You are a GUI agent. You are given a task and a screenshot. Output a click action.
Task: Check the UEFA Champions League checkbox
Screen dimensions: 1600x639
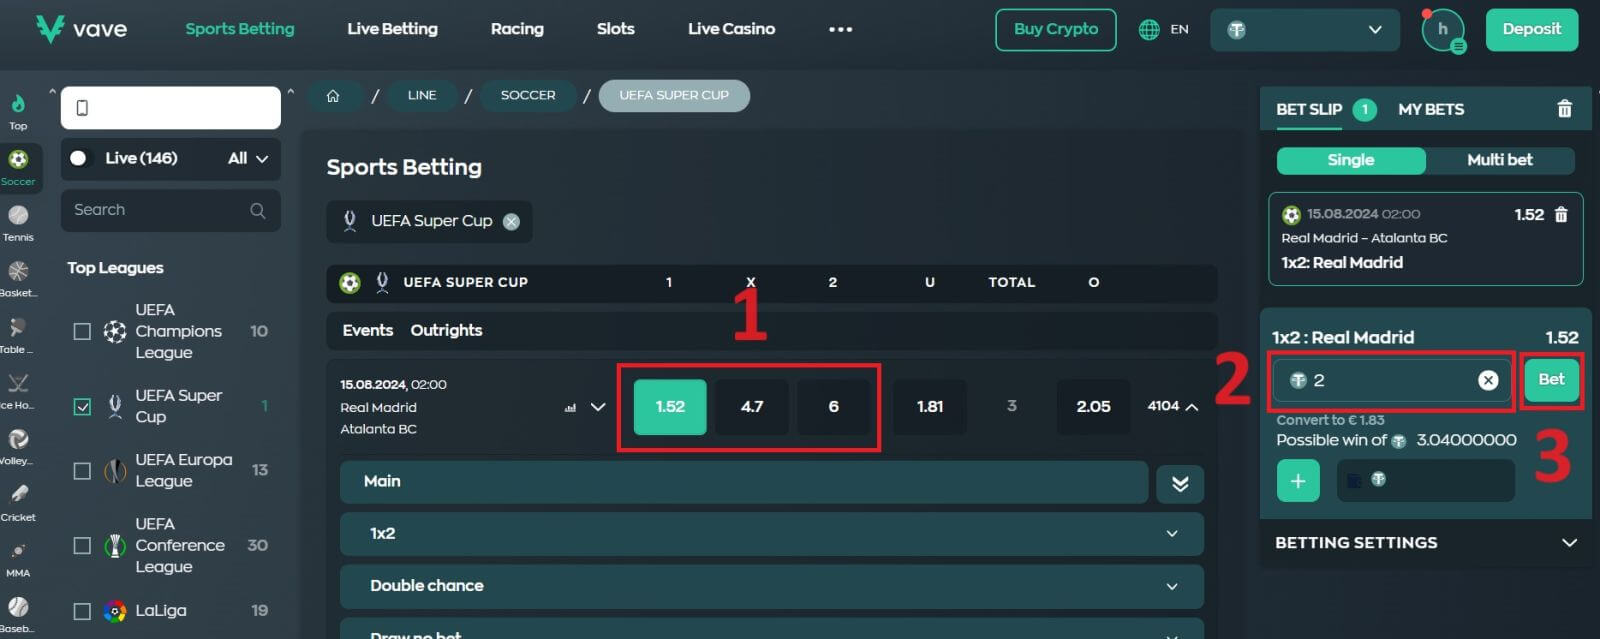(83, 331)
